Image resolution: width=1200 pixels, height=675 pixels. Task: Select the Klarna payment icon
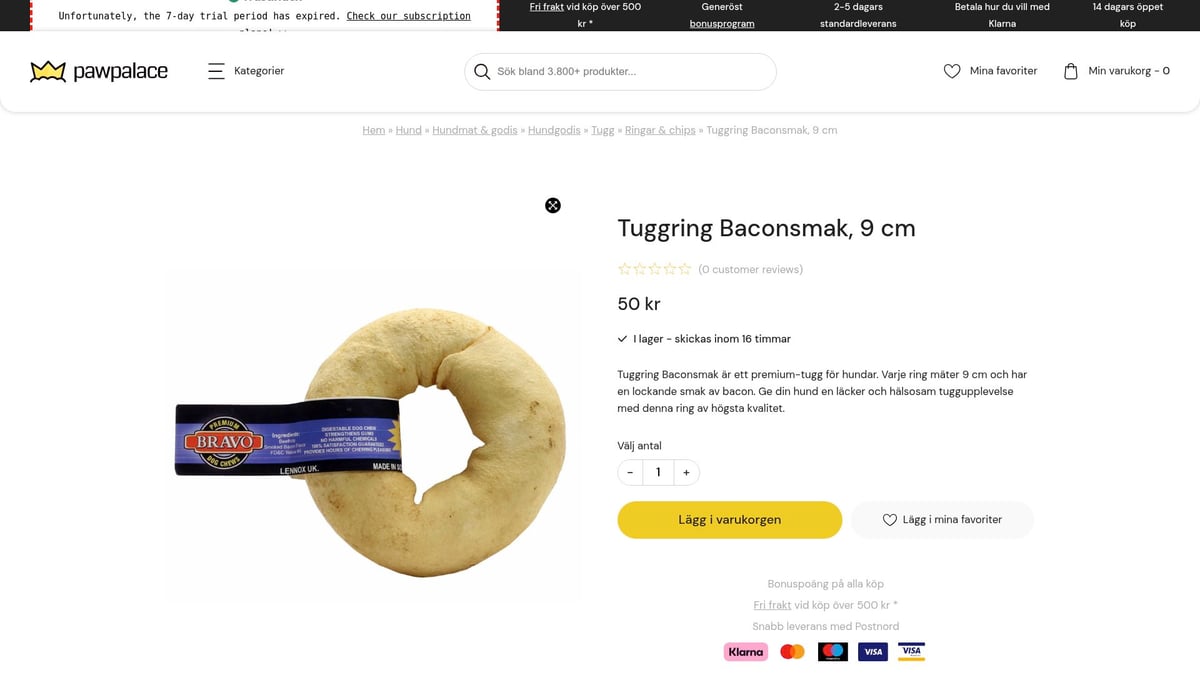pyautogui.click(x=745, y=651)
